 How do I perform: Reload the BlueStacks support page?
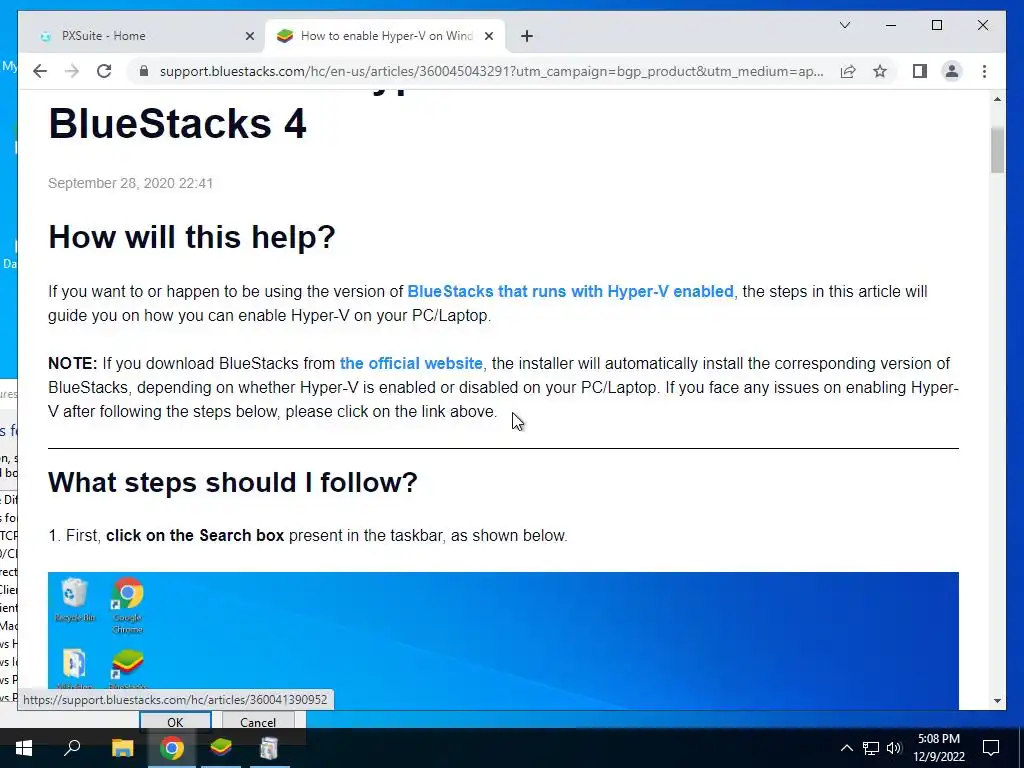[x=104, y=71]
